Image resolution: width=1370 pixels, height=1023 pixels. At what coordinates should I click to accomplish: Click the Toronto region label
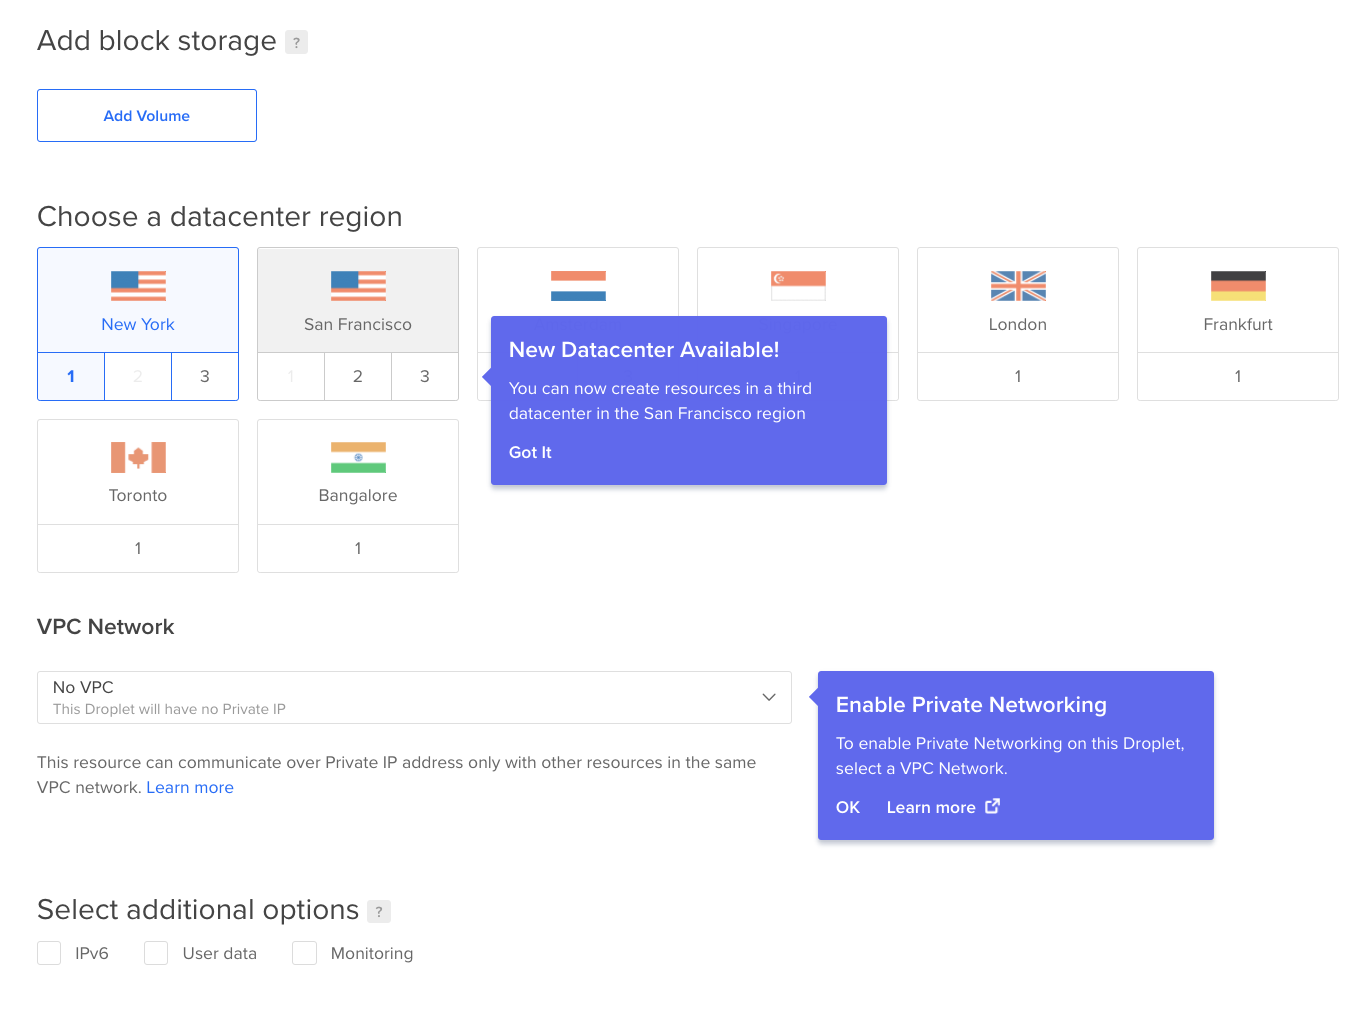click(138, 496)
